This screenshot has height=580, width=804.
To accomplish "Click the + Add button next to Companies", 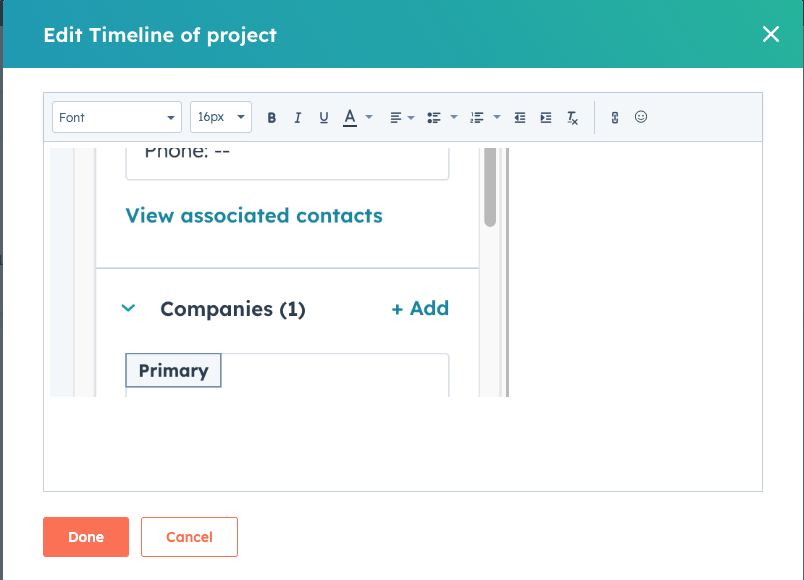I will pyautogui.click(x=420, y=308).
